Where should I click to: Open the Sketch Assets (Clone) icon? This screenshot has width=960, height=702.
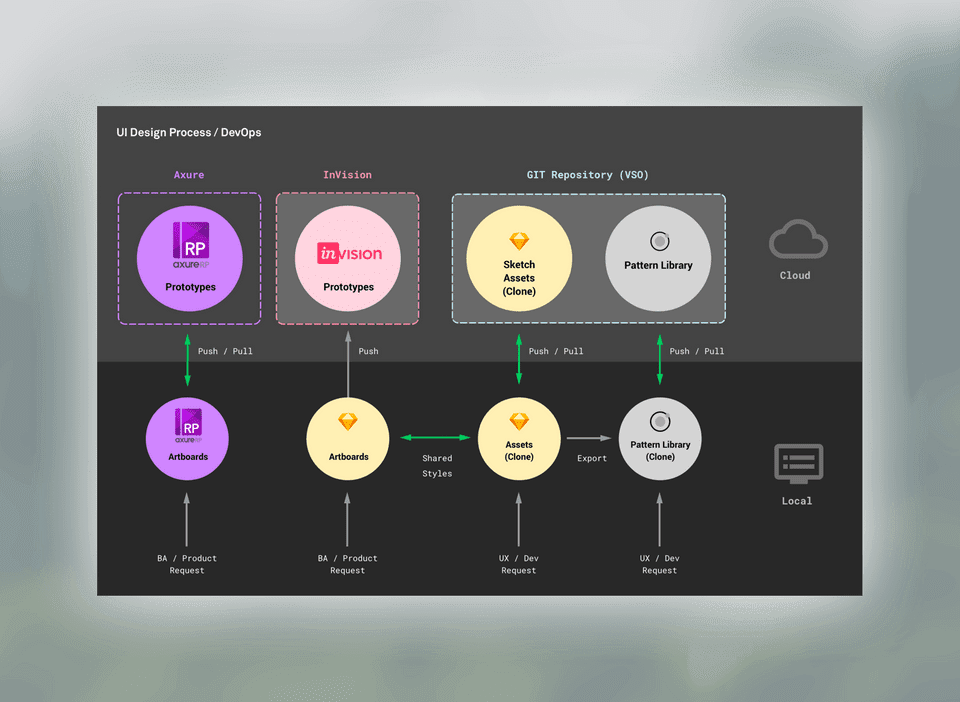point(519,258)
